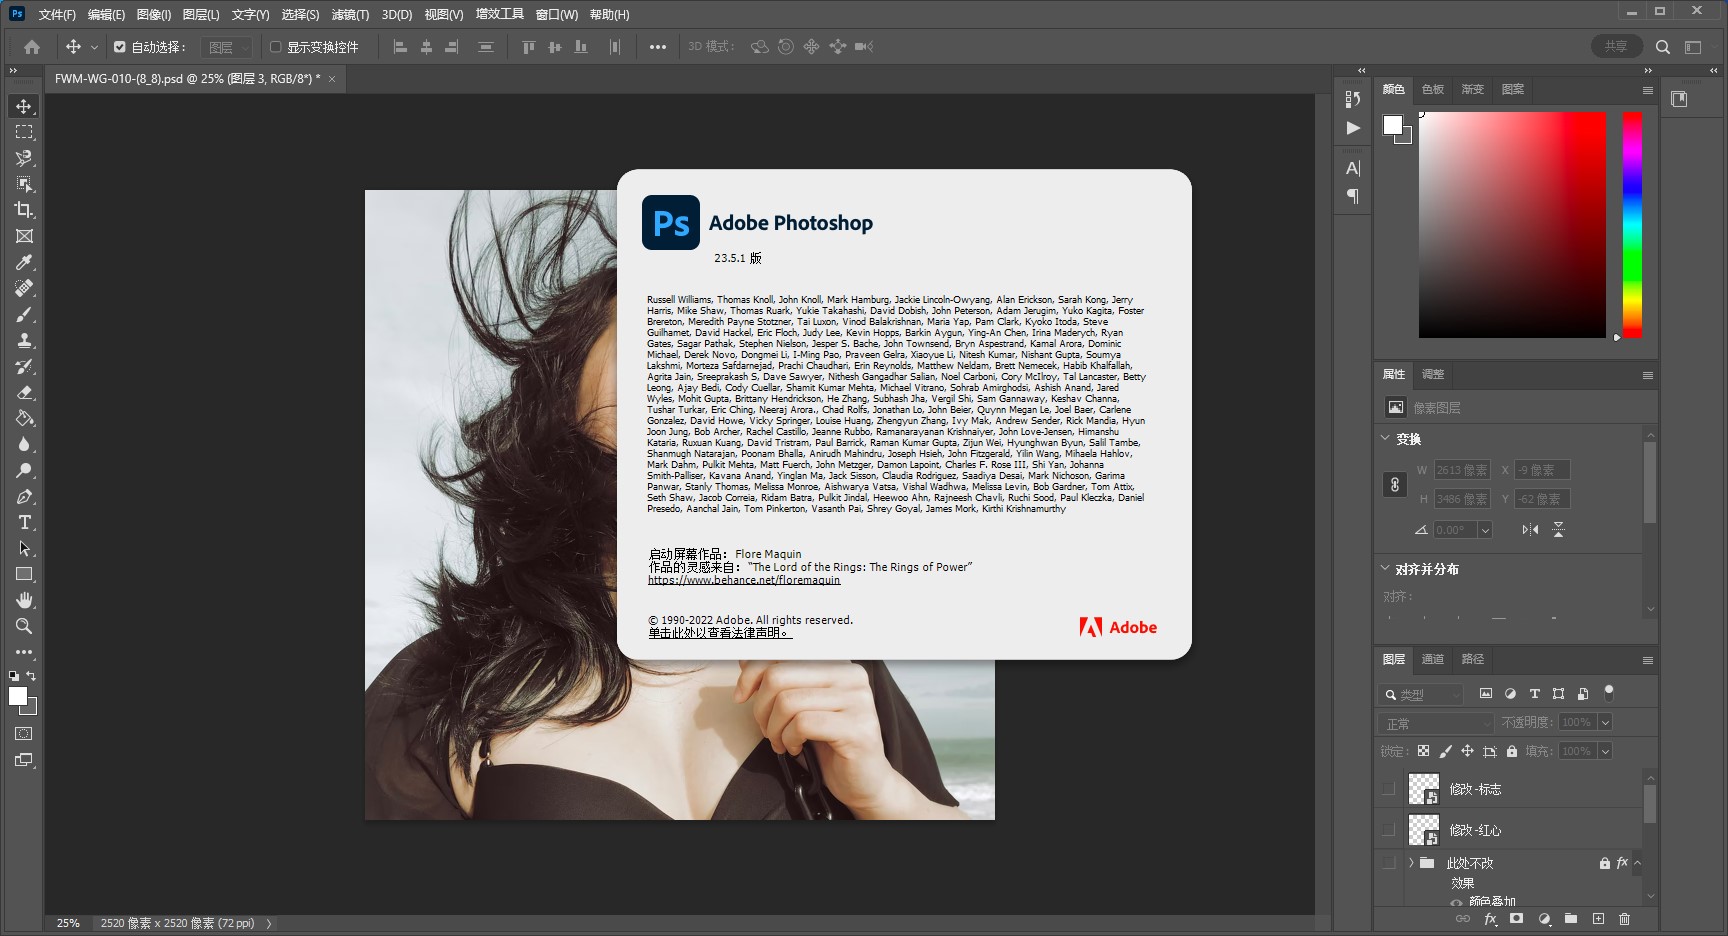The width and height of the screenshot is (1728, 936).
Task: Enable the 显示变换控件 checkbox
Action: pos(276,47)
